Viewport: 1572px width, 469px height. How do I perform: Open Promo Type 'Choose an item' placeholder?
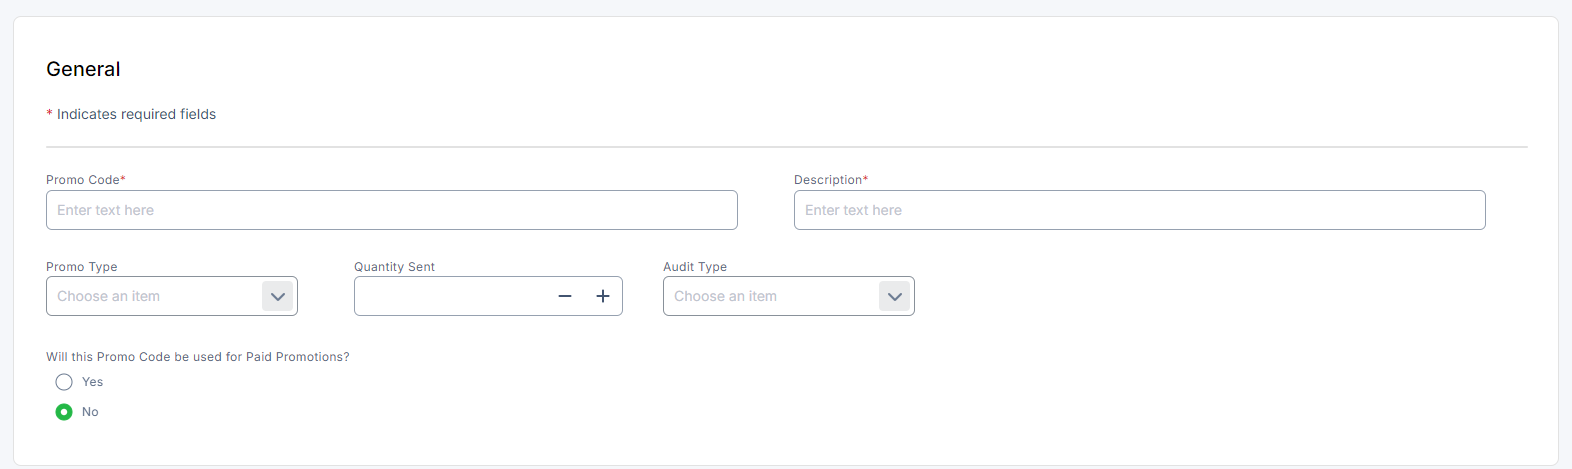click(109, 296)
